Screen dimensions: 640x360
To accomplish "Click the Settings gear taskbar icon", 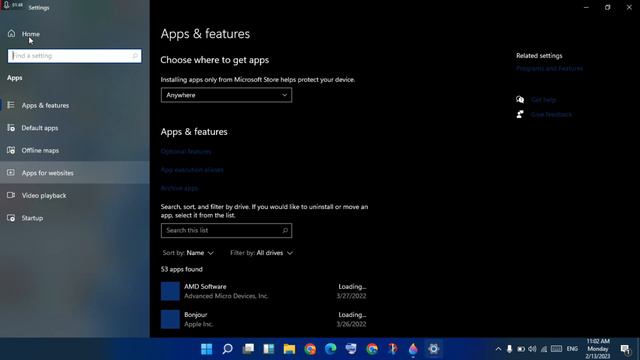I will click(x=433, y=349).
